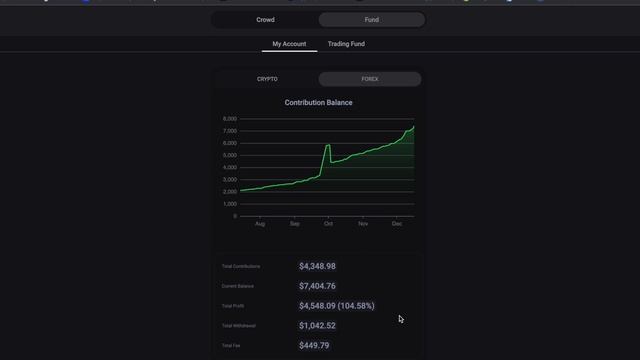Screen dimensions: 640x360
Task: Select the CRYPTO segment
Action: [x=267, y=79]
